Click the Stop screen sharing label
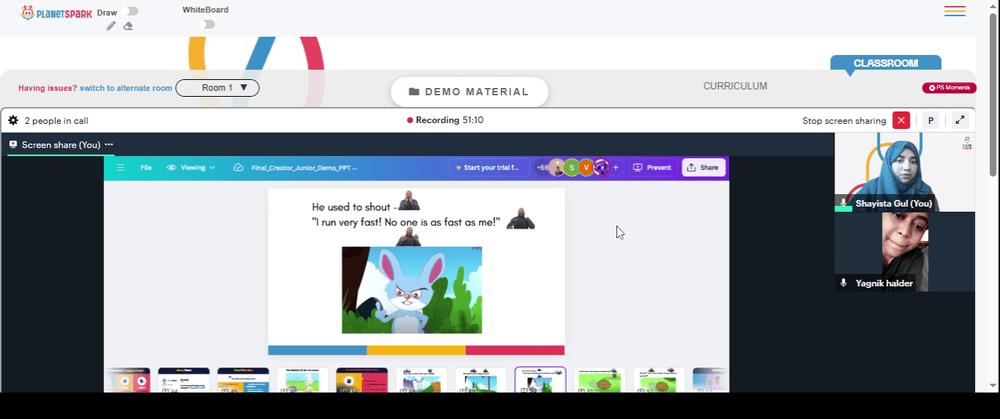This screenshot has height=419, width=1000. (x=844, y=121)
